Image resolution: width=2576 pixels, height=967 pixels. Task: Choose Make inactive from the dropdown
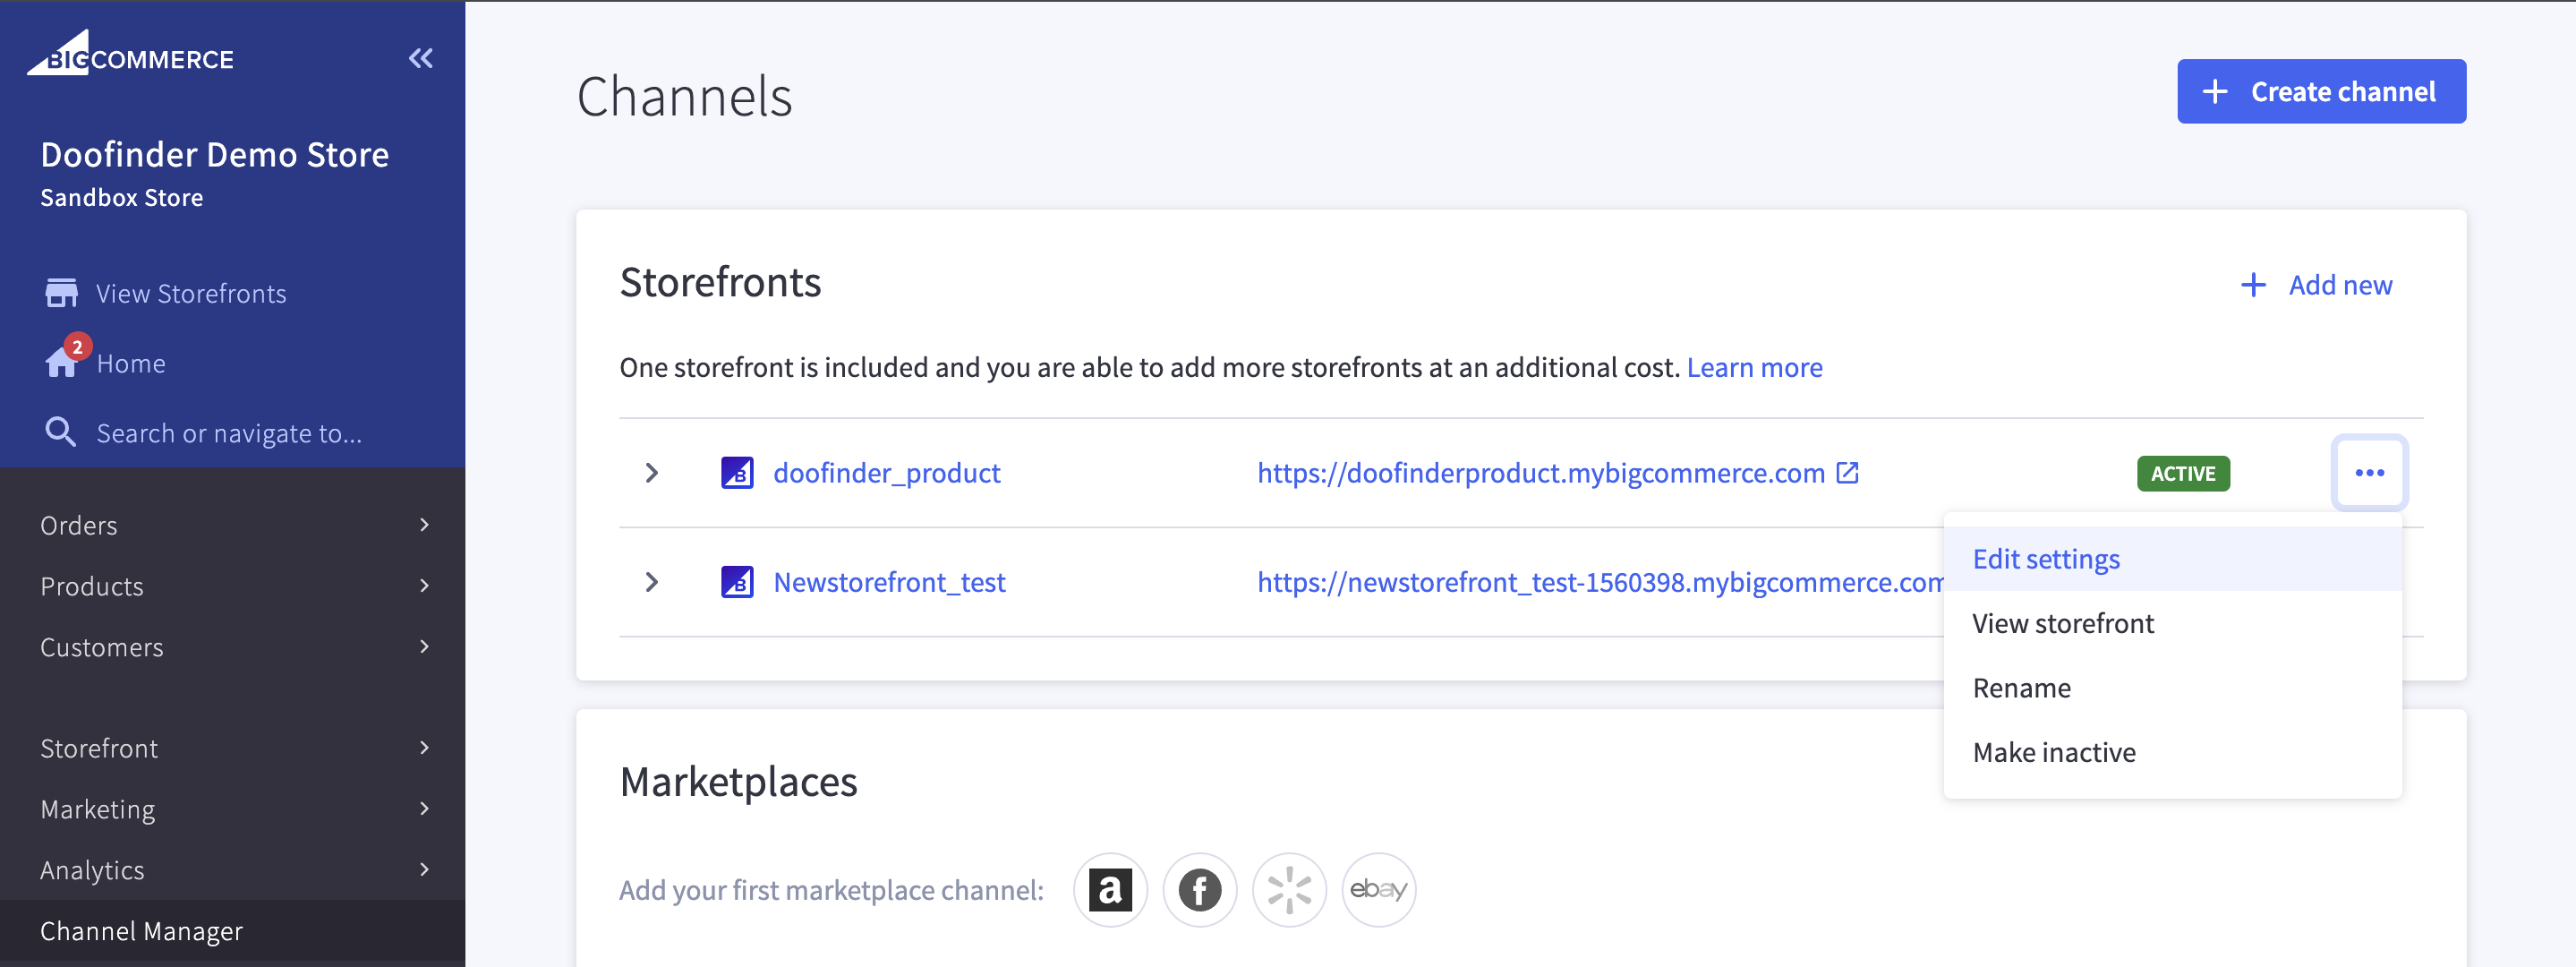coord(2172,752)
